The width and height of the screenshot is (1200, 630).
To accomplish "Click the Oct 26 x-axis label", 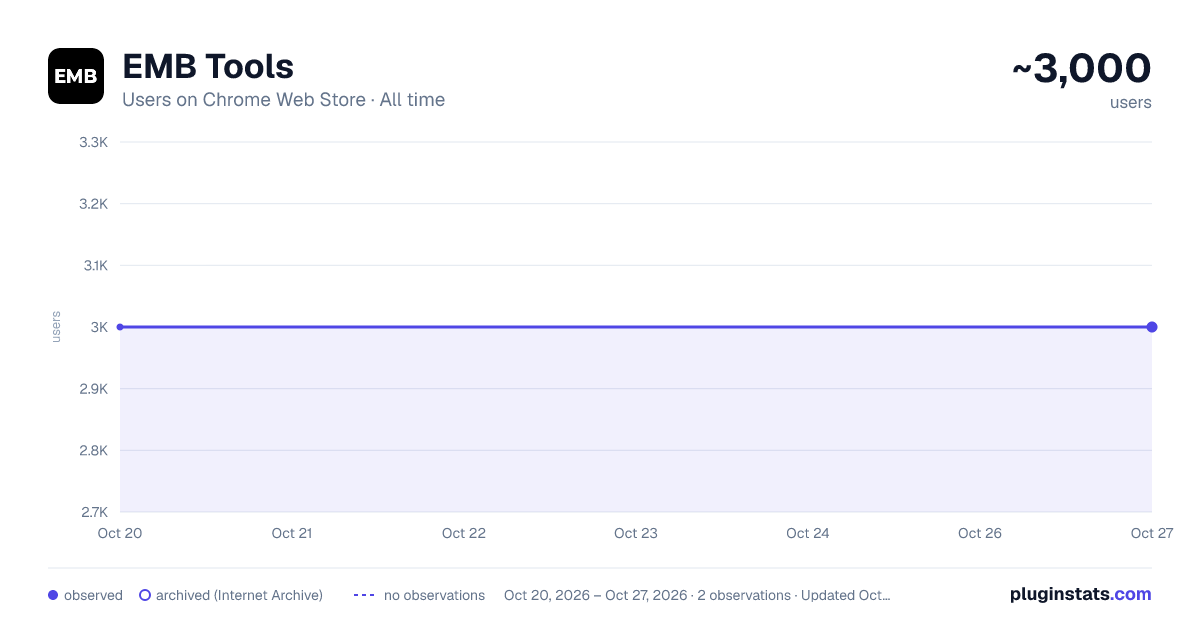I will click(980, 533).
